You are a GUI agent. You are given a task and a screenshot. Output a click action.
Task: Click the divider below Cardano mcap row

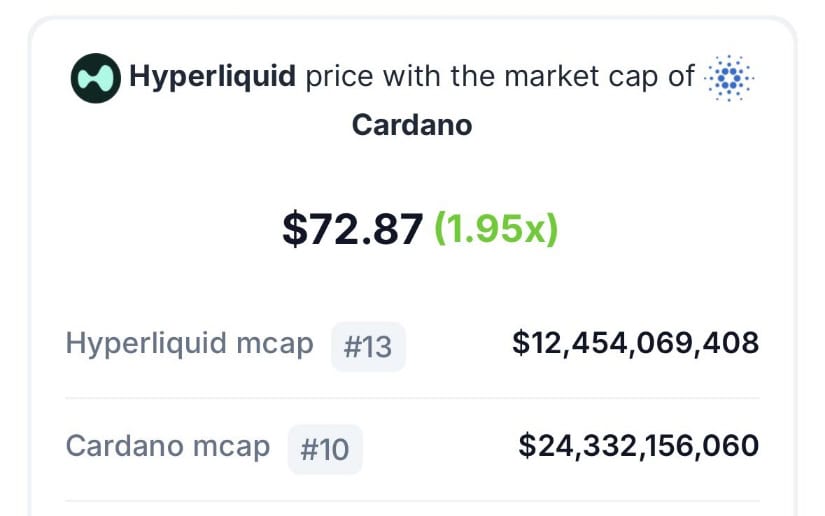pos(412,501)
